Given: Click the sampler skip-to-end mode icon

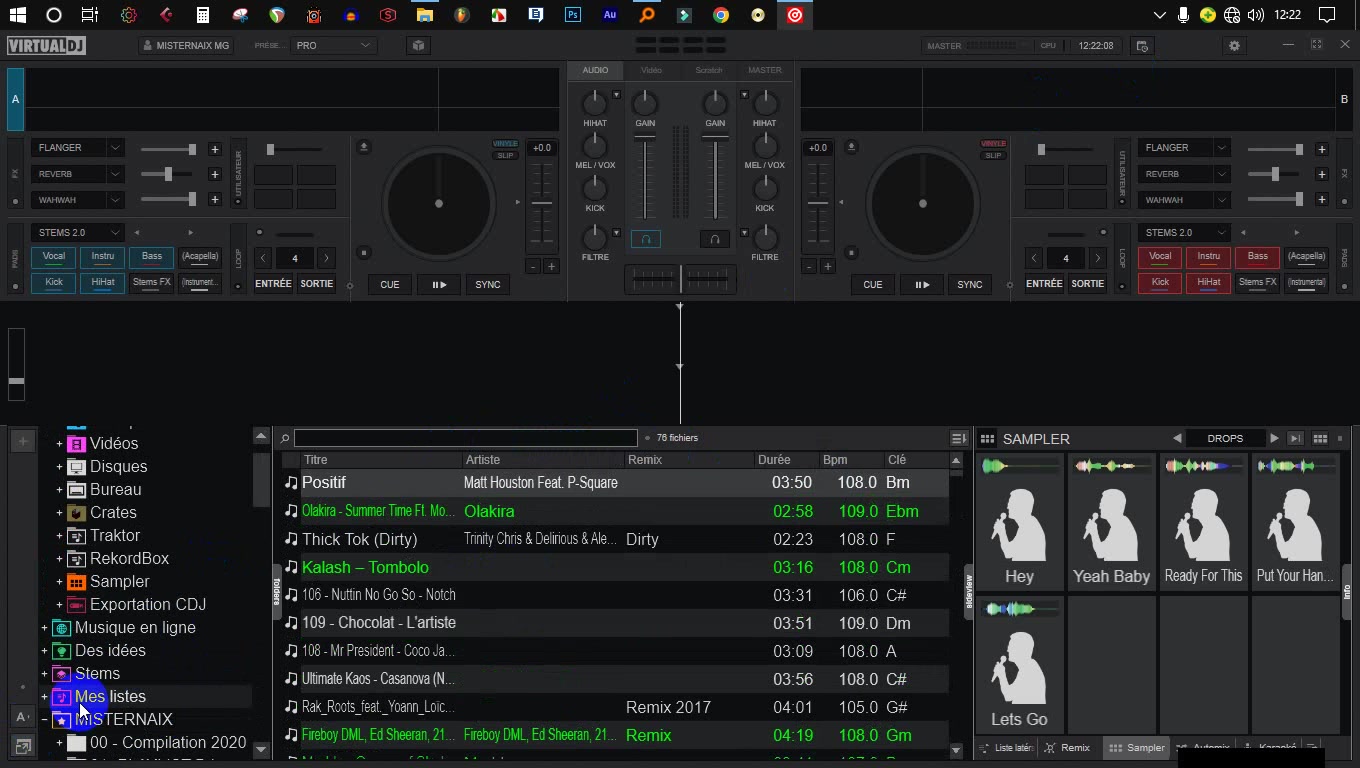Looking at the screenshot, I should [x=1295, y=438].
